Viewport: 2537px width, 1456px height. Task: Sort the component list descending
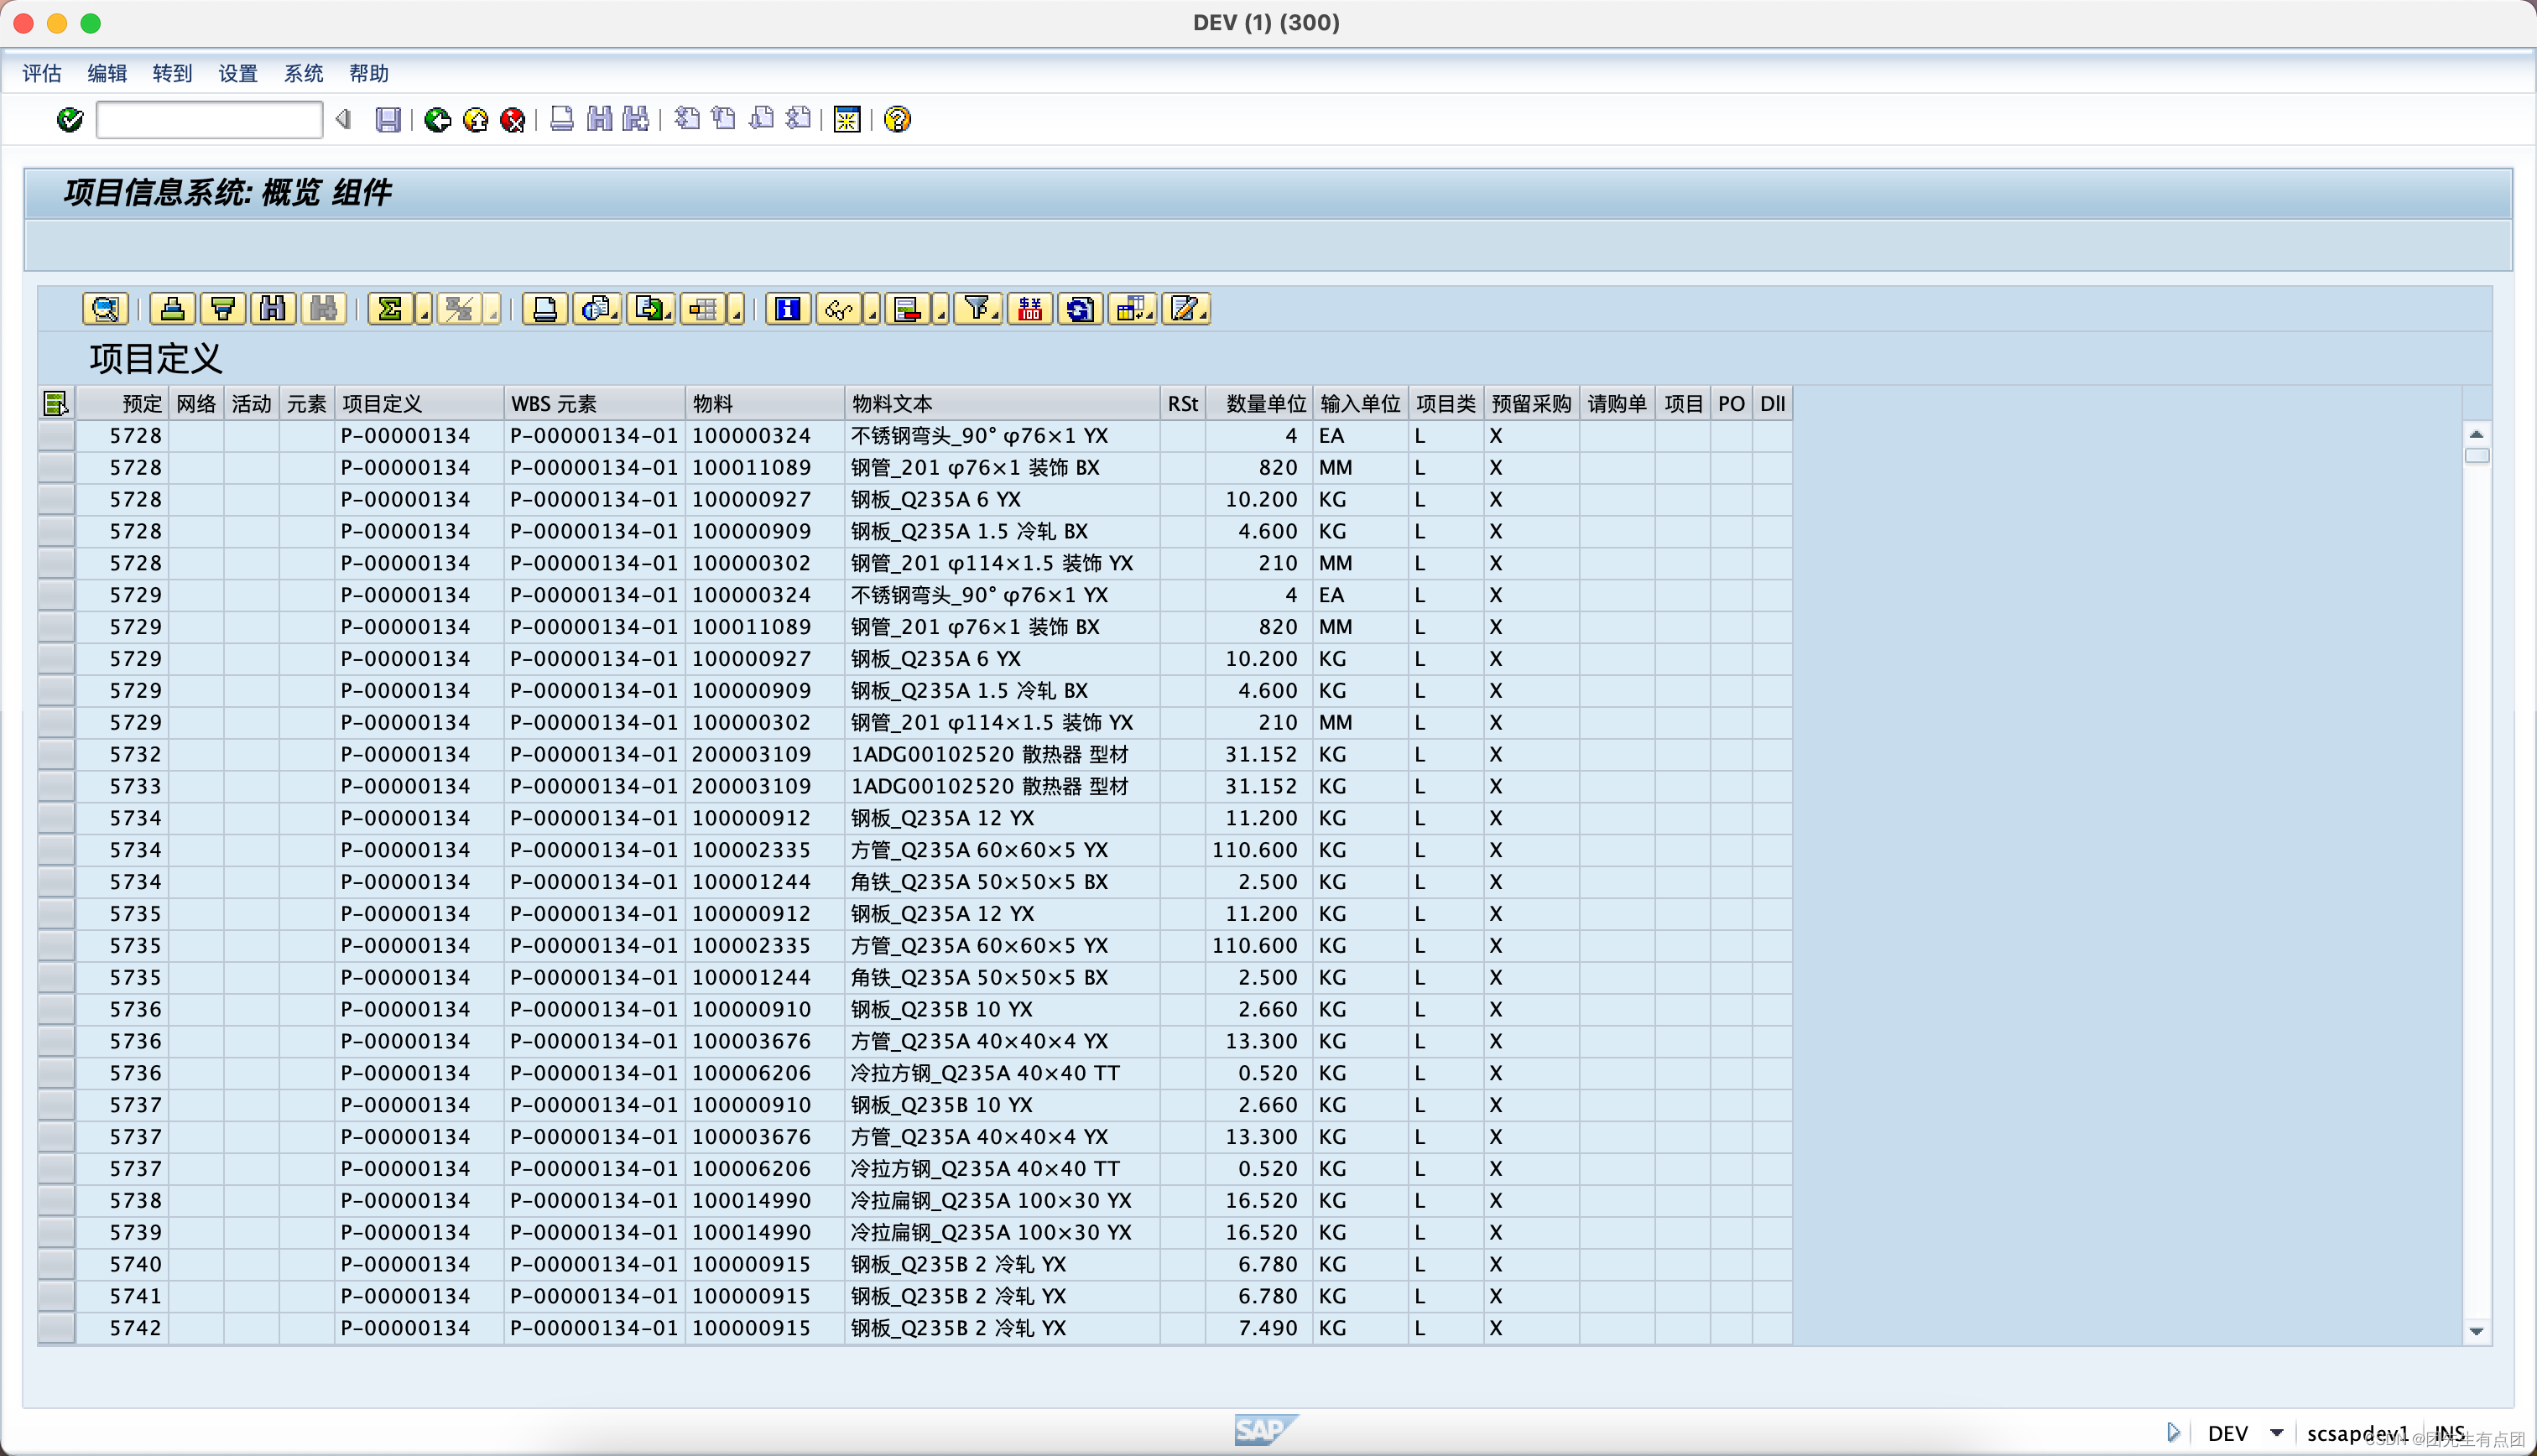click(x=222, y=308)
